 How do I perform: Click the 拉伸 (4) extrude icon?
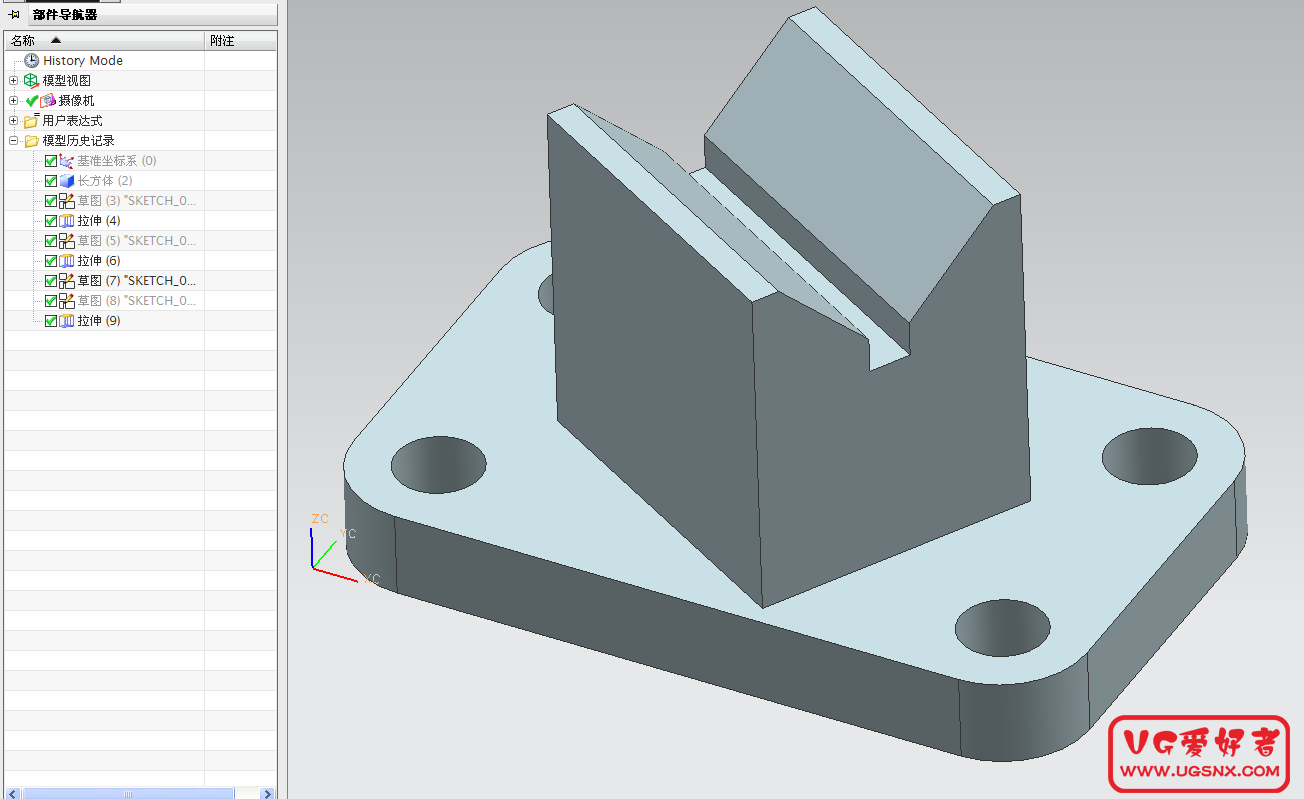[x=67, y=221]
